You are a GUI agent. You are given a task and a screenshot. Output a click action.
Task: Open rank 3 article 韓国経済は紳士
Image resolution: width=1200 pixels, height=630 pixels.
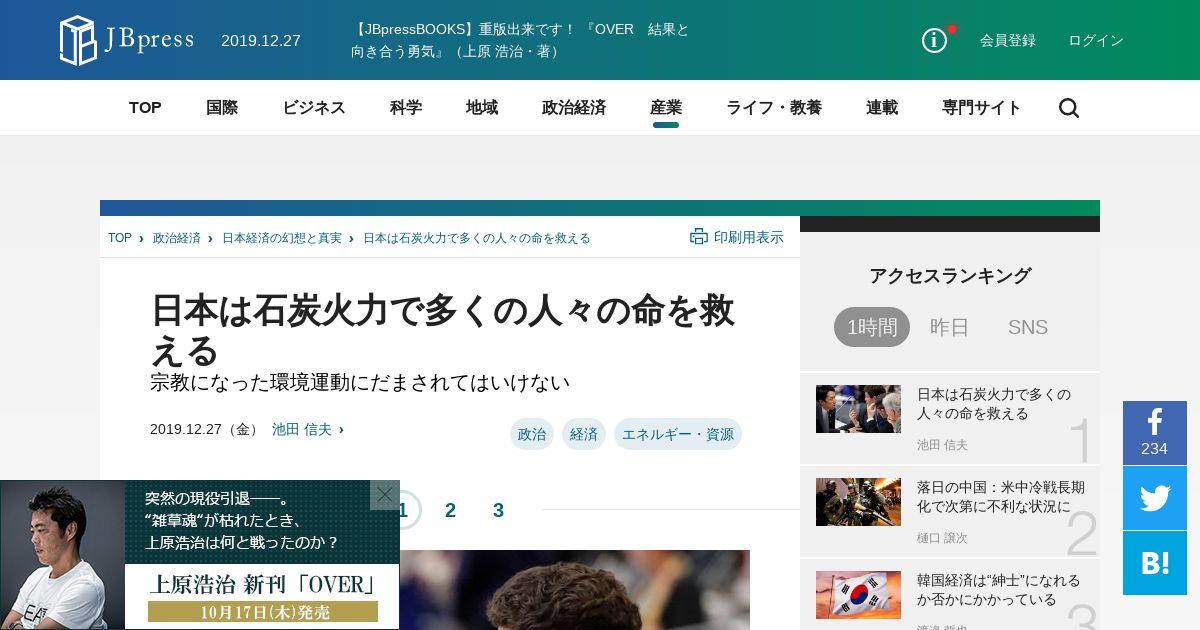click(x=999, y=590)
